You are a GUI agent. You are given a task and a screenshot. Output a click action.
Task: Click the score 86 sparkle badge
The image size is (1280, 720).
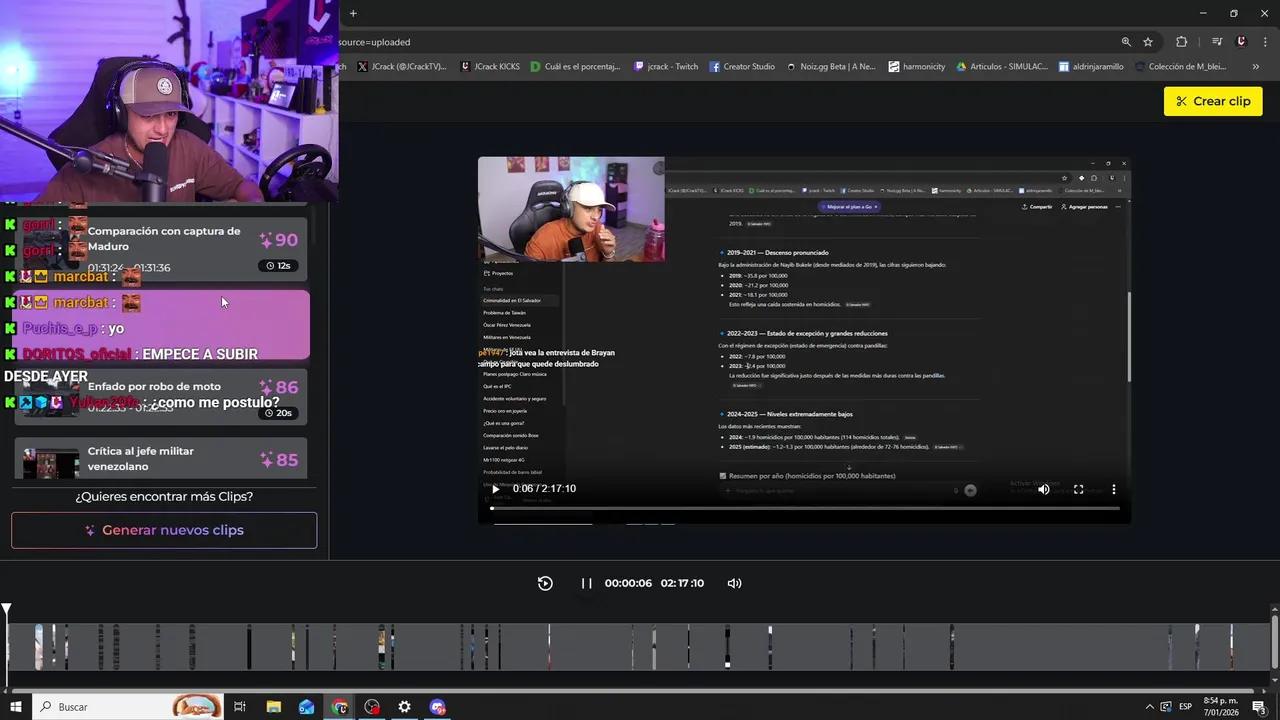pyautogui.click(x=278, y=387)
